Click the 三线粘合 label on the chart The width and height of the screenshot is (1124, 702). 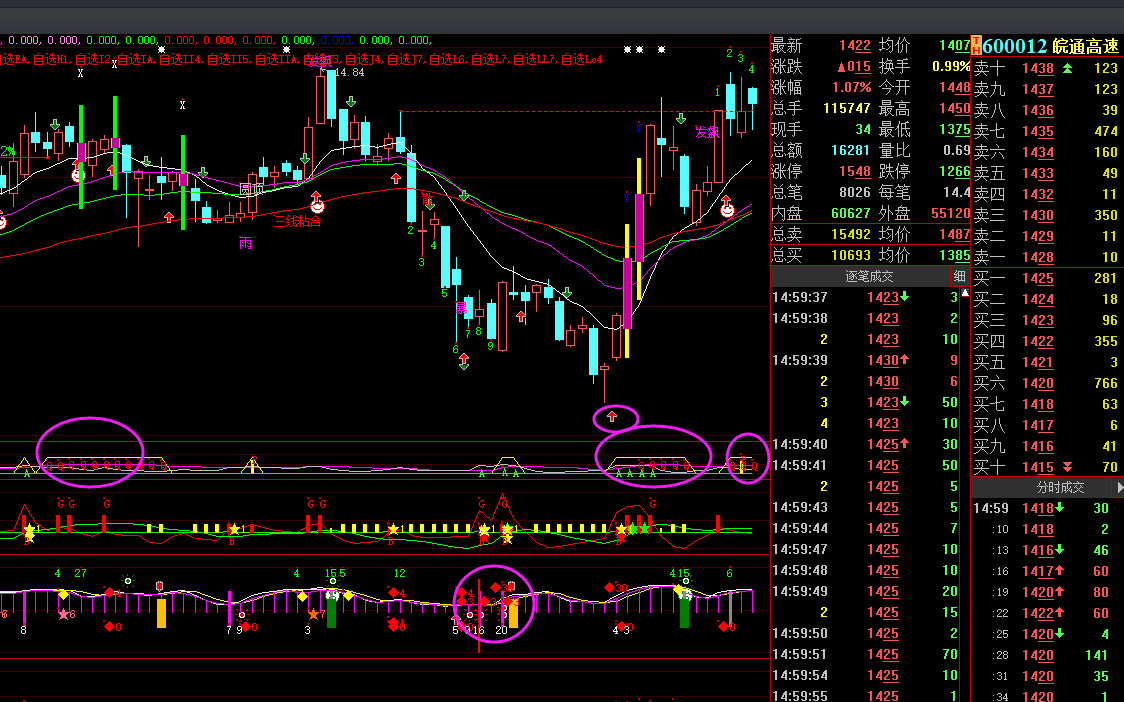pyautogui.click(x=297, y=221)
